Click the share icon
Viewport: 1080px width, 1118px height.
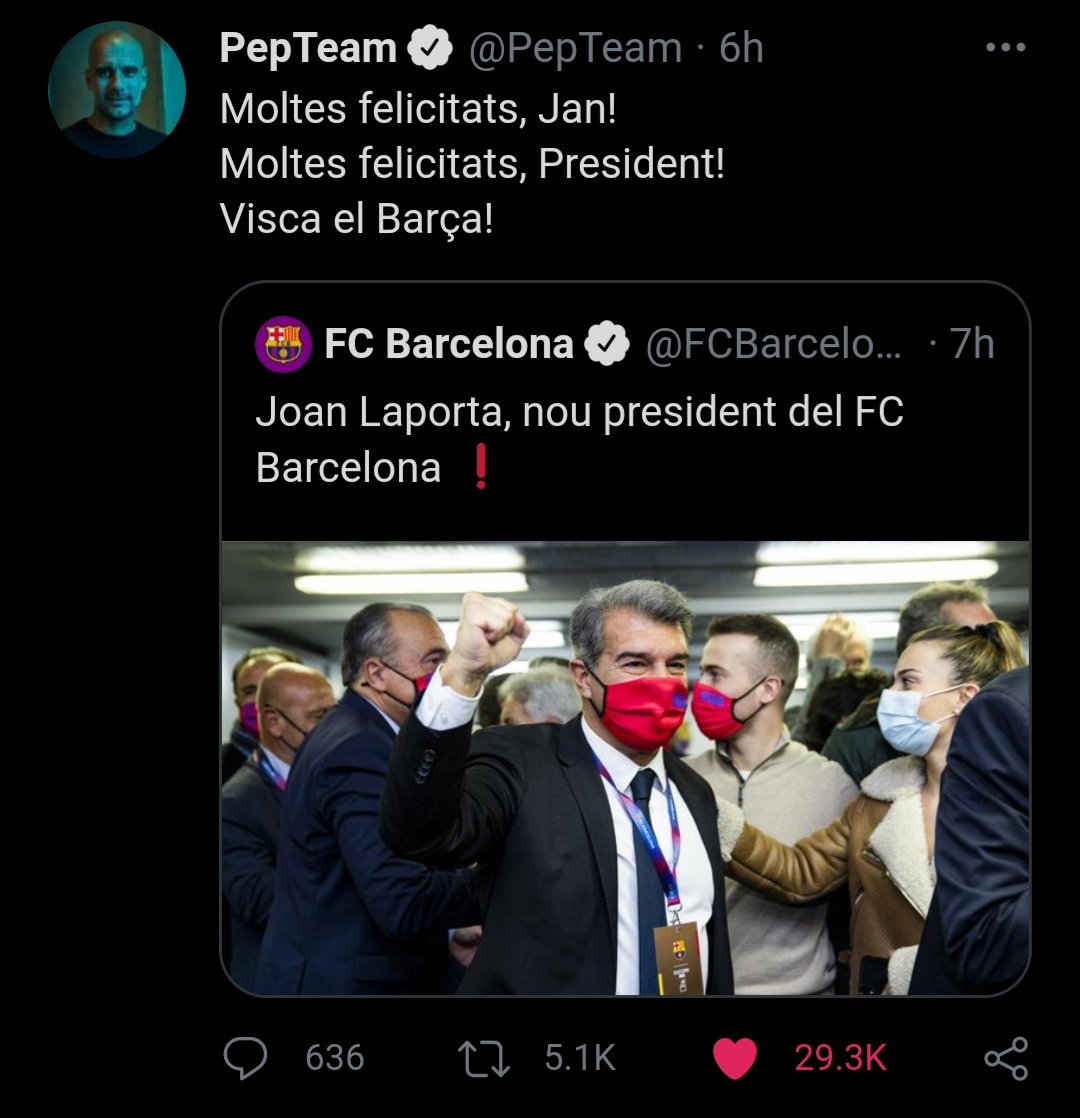click(1005, 1058)
